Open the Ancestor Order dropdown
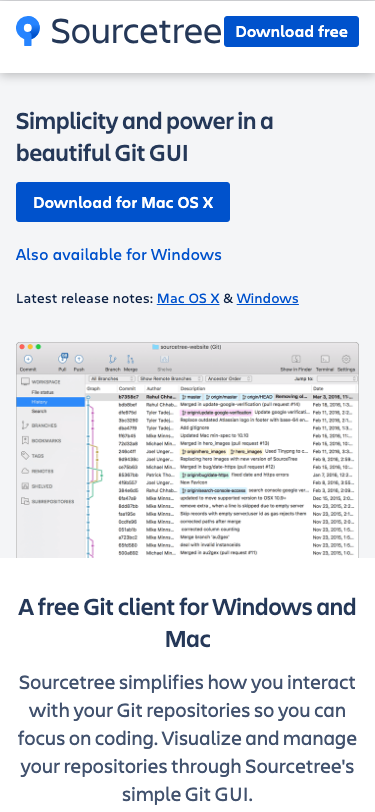This screenshot has height=812, width=375. 228,379
